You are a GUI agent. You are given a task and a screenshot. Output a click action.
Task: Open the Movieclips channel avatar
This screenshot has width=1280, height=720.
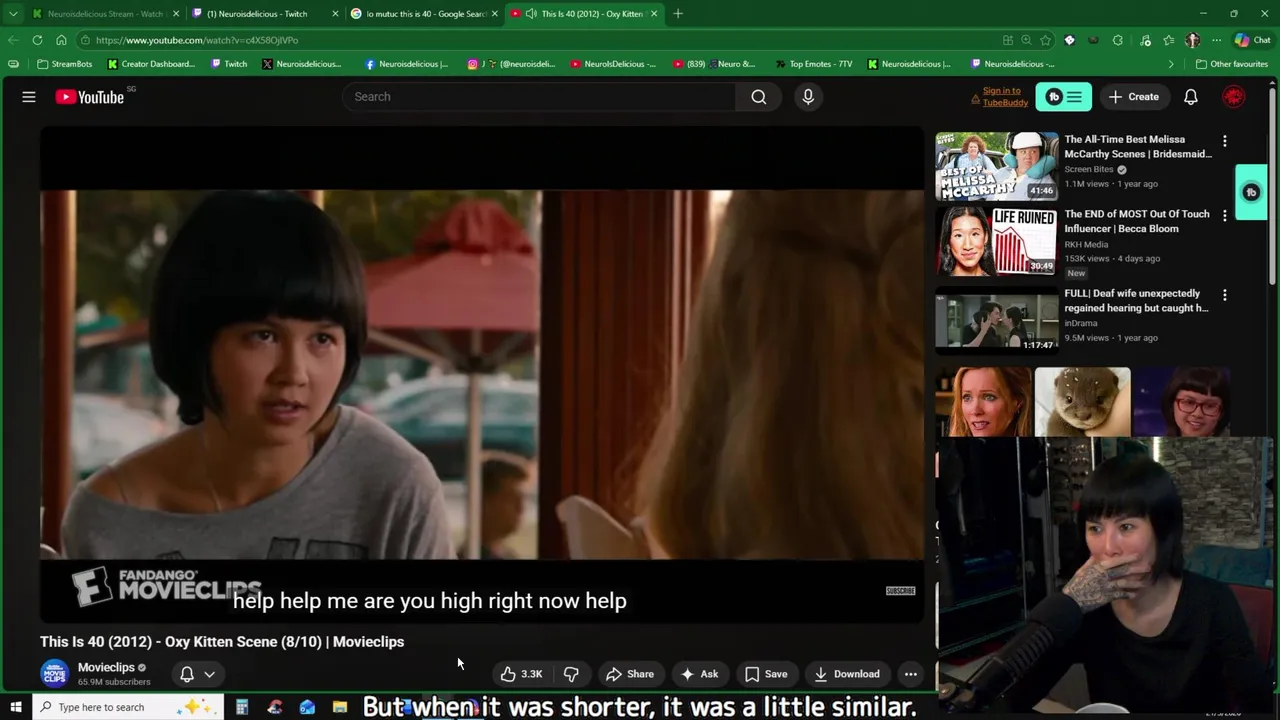(x=55, y=674)
